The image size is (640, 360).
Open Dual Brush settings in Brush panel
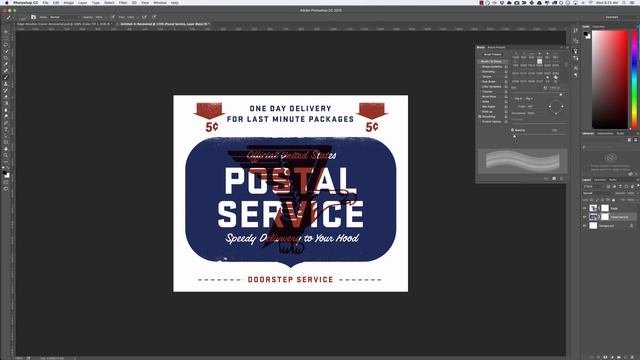489,82
